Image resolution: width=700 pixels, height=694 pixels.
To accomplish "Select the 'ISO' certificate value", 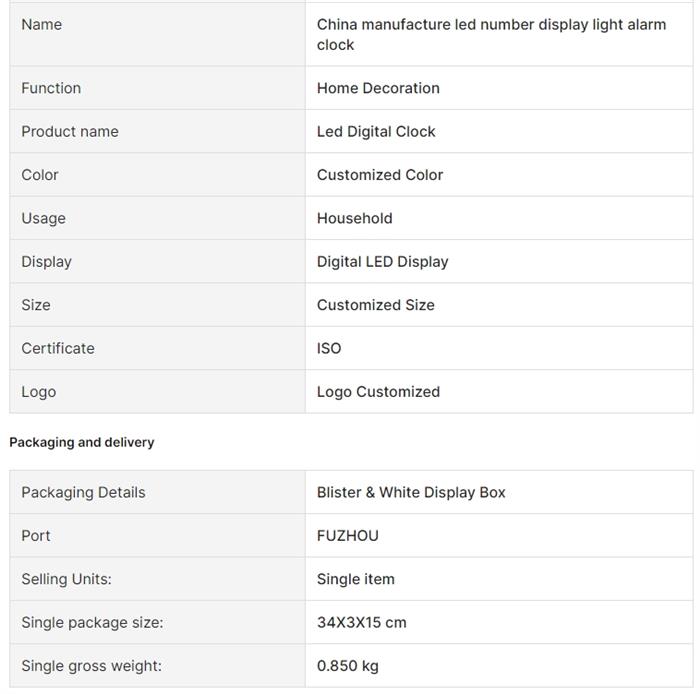I will (329, 348).
